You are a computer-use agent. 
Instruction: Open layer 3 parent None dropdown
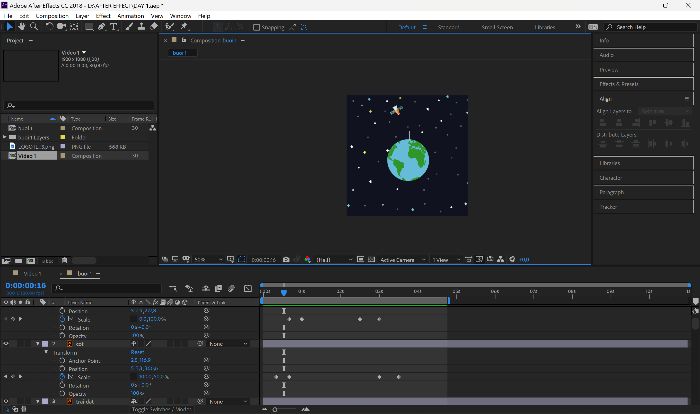click(x=228, y=401)
